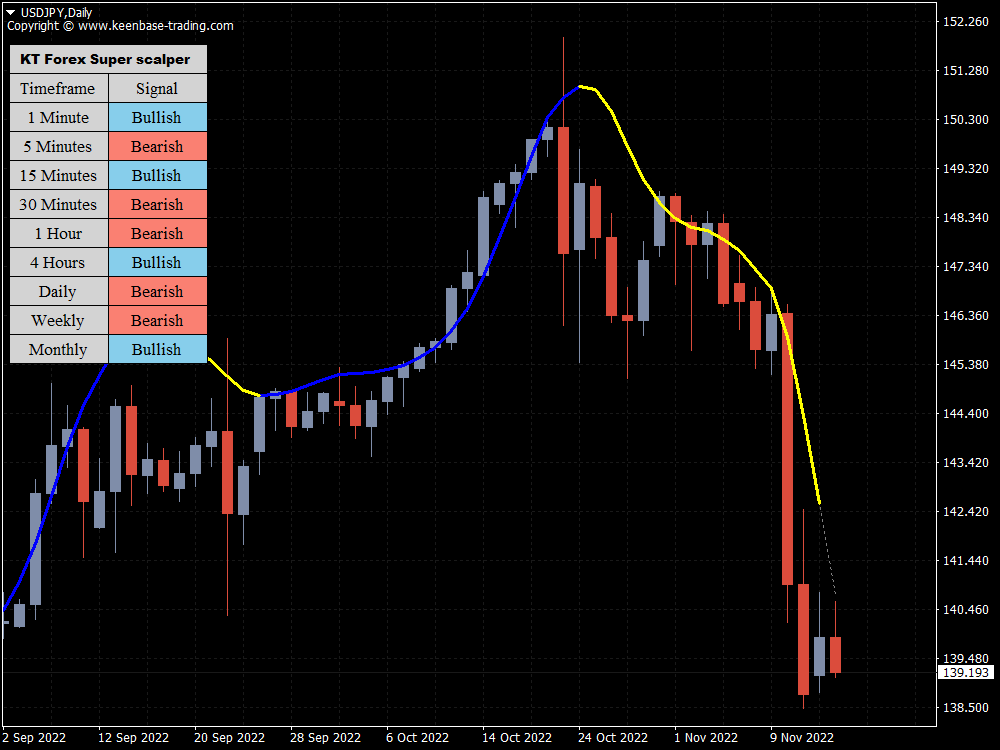This screenshot has width=1000, height=750.
Task: Click the USDJPY,Daily chart title
Action: coord(56,12)
